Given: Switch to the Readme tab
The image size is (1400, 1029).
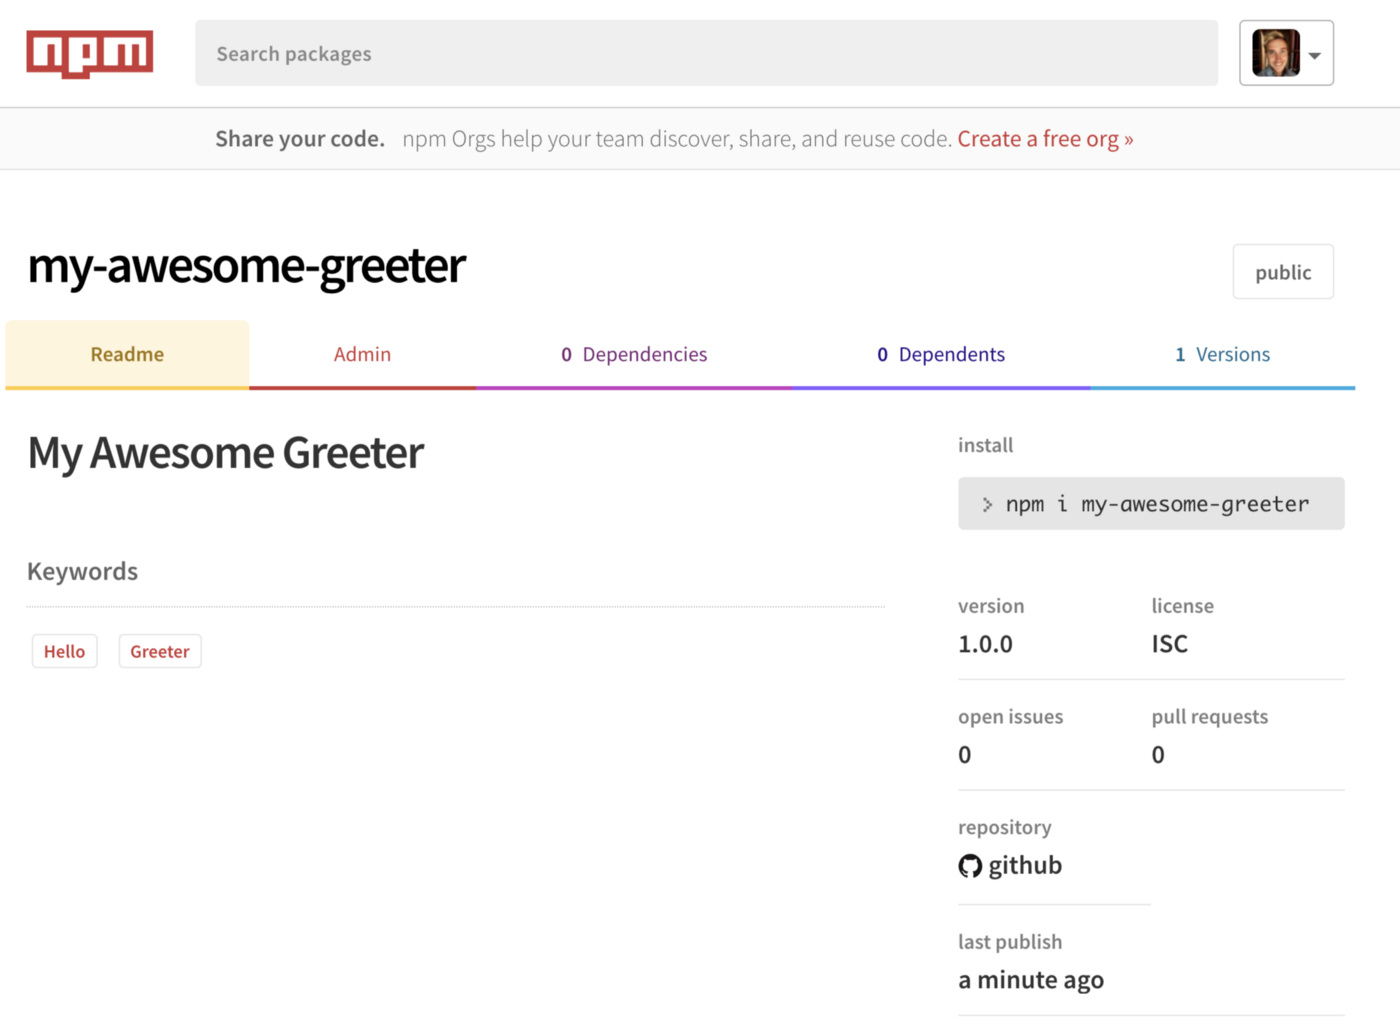Looking at the screenshot, I should click(x=127, y=354).
